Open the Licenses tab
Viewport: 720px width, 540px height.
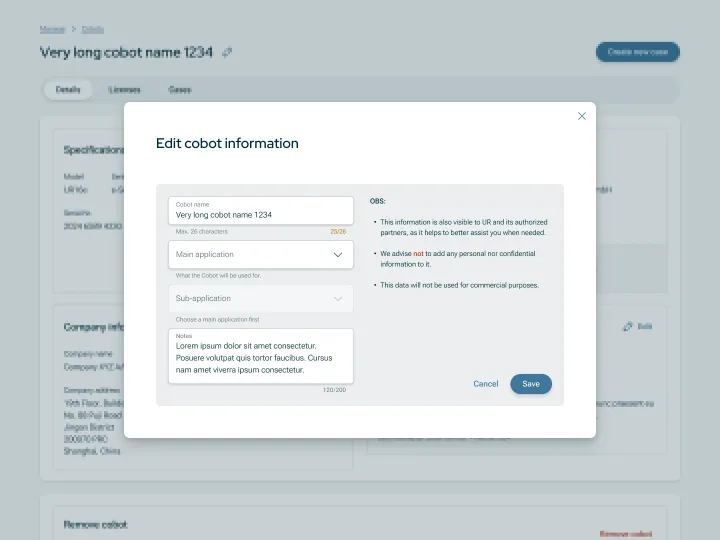pyautogui.click(x=124, y=90)
